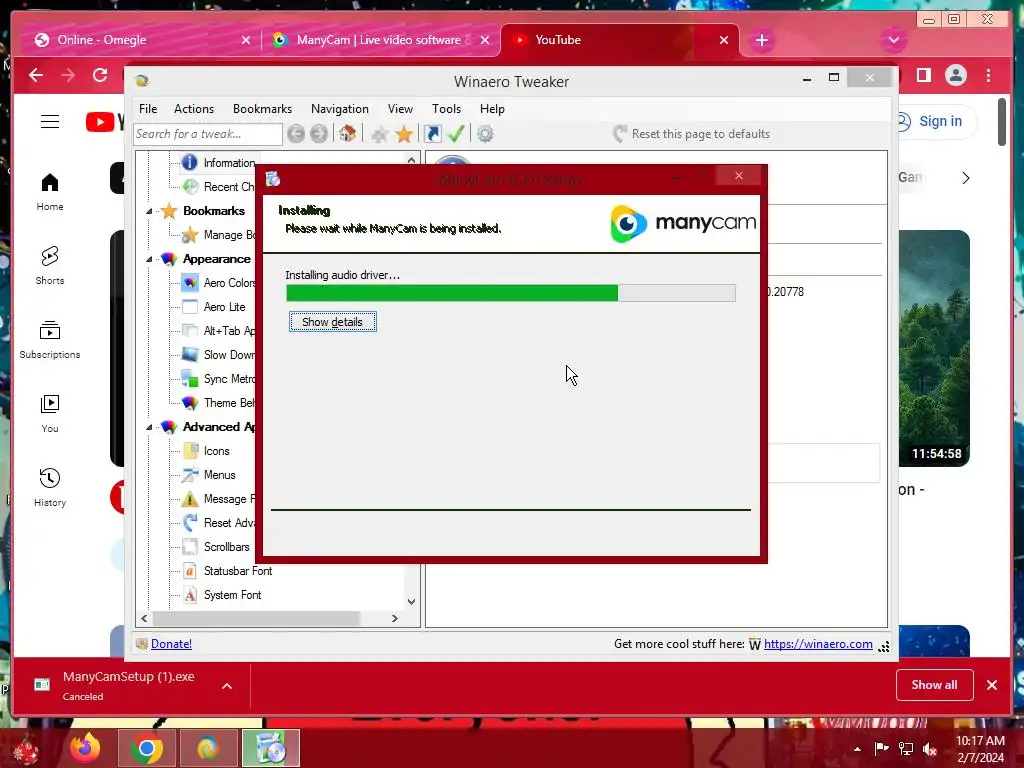This screenshot has width=1024, height=768.
Task: Open Chrome three-dot menu
Action: (989, 76)
